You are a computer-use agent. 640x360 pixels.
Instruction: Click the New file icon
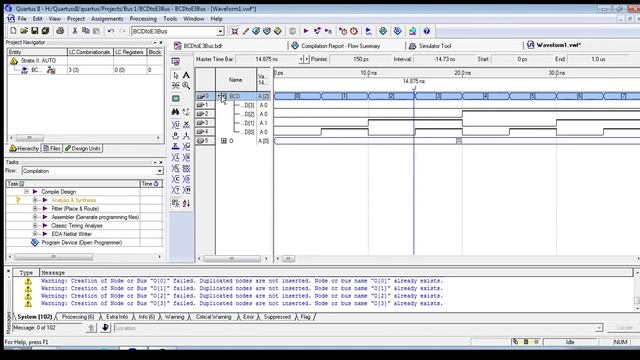[13, 31]
